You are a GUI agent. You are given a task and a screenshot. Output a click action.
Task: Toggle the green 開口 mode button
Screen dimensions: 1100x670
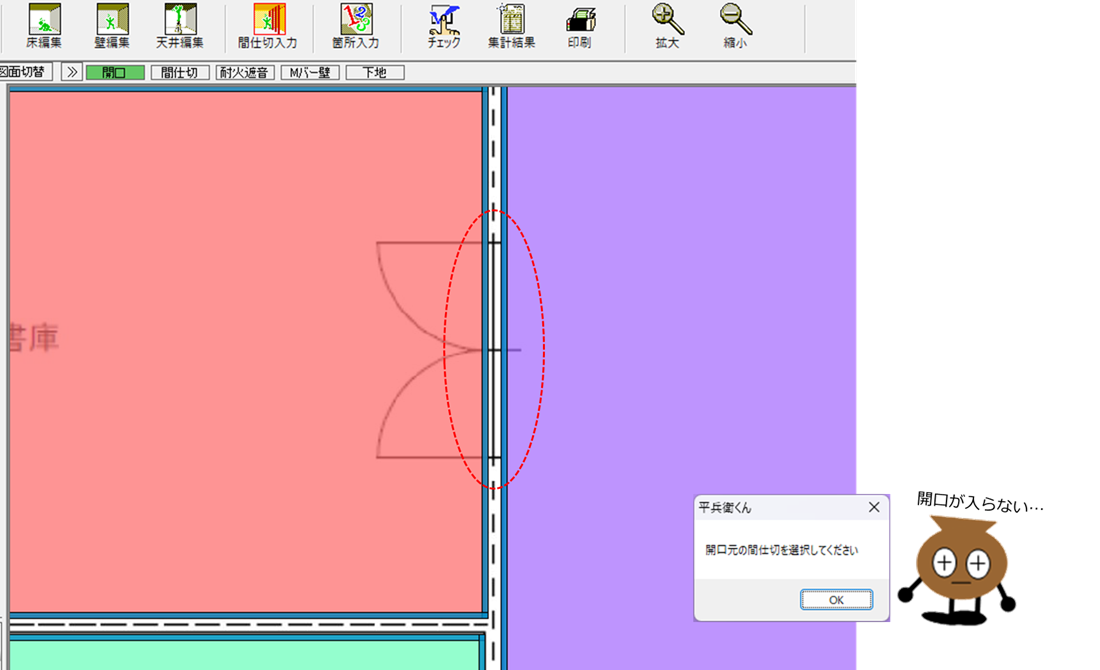(115, 73)
